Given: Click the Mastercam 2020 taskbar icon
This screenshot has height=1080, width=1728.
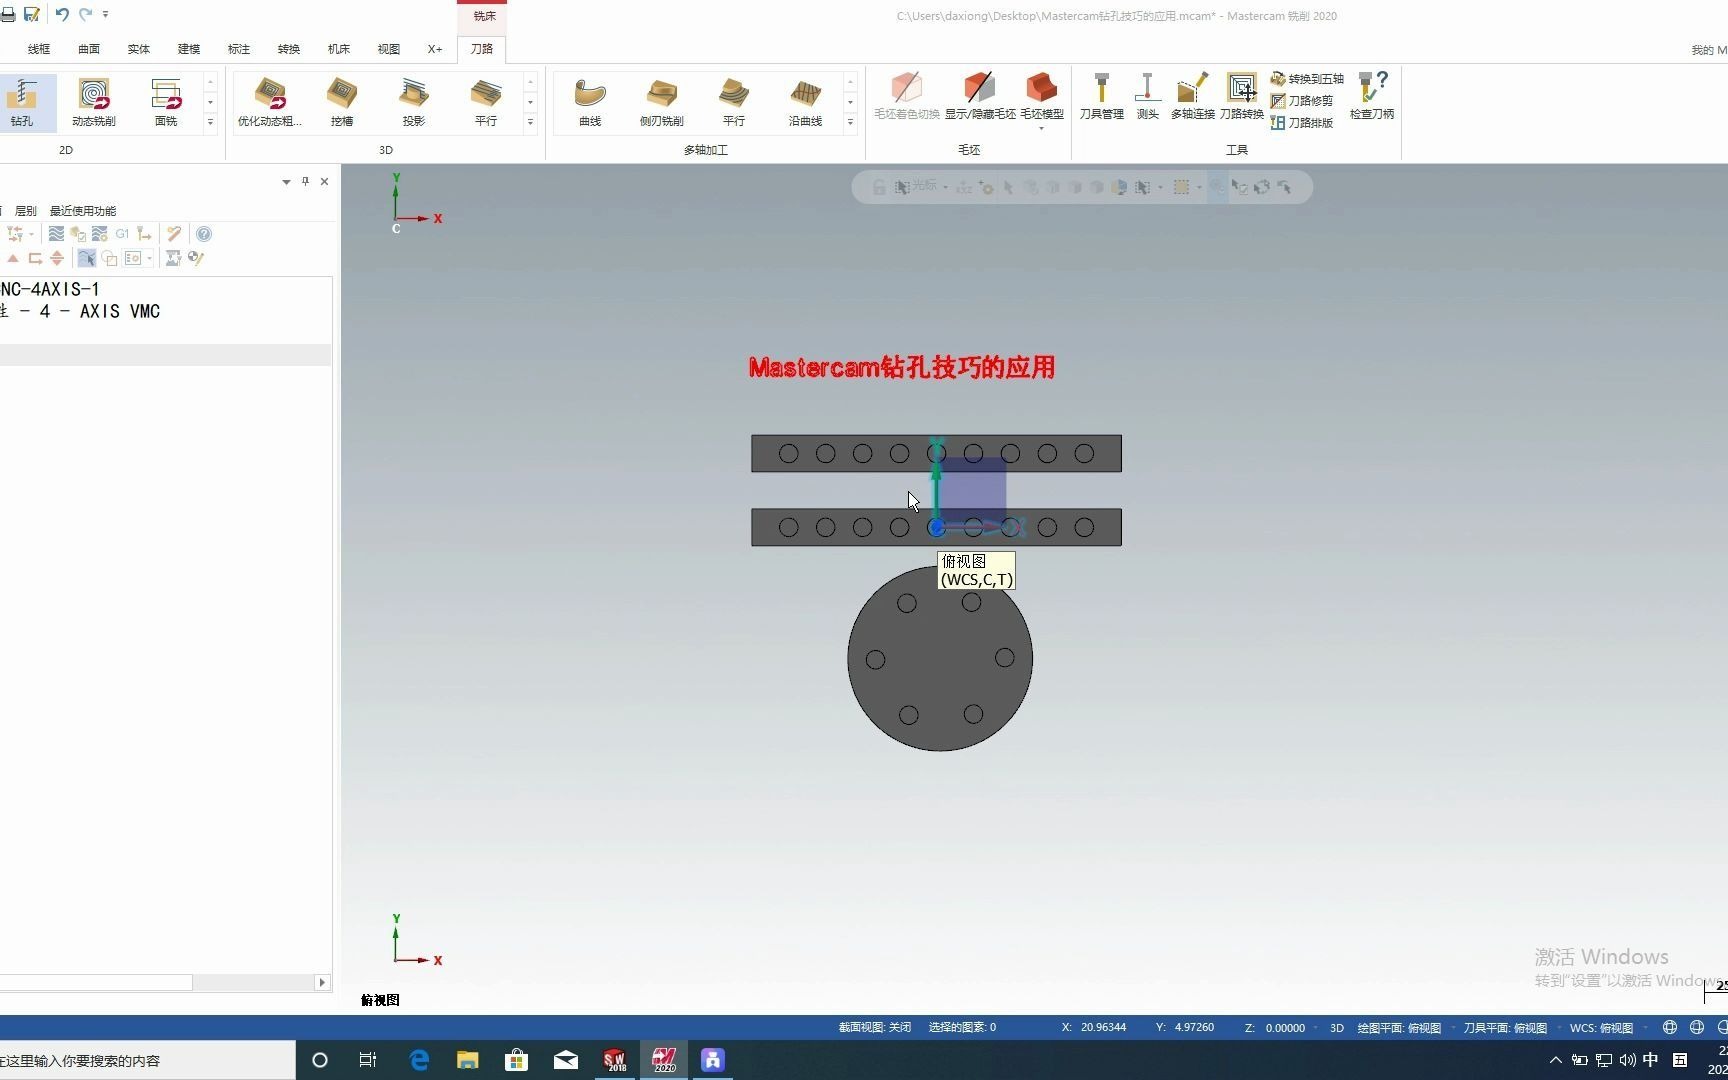Looking at the screenshot, I should pyautogui.click(x=664, y=1060).
